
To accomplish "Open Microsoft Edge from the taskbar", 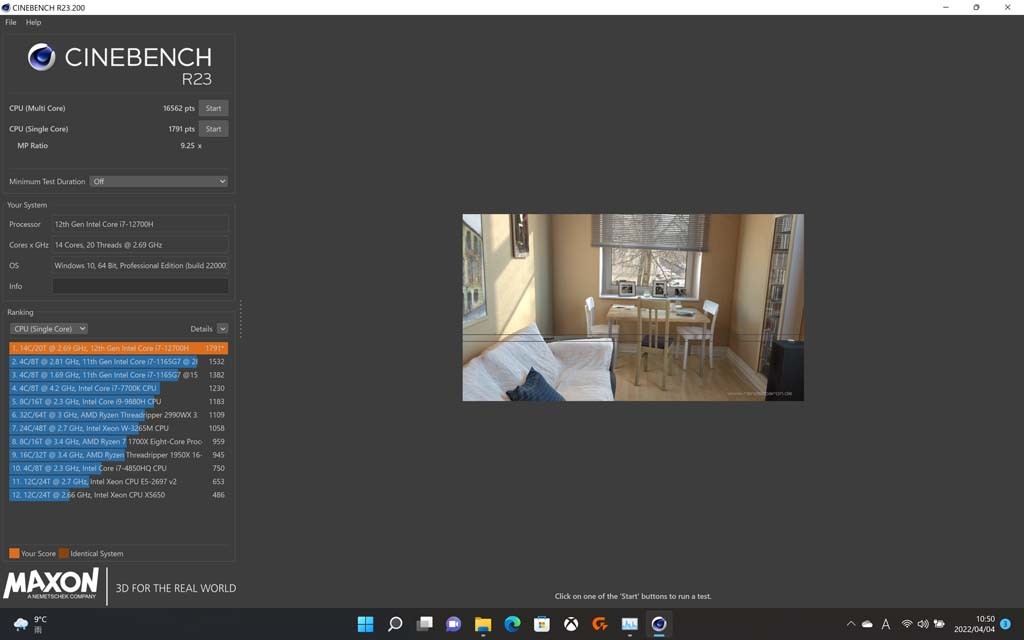I will pyautogui.click(x=512, y=624).
